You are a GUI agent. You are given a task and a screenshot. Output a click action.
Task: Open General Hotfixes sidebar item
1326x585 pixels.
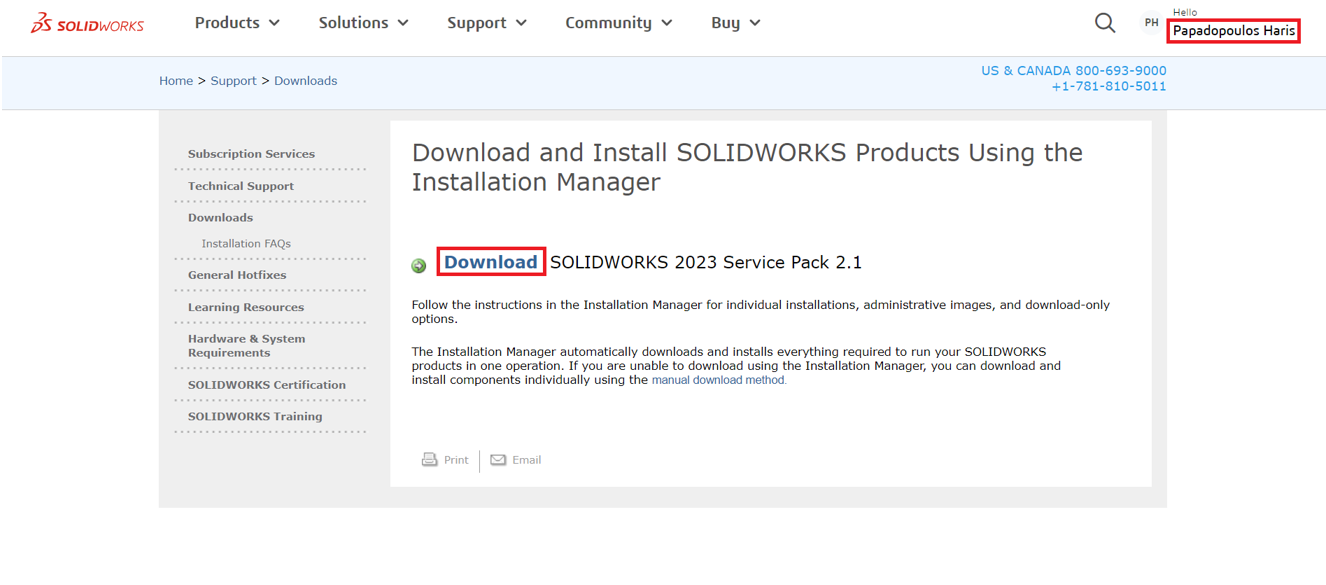coord(237,275)
